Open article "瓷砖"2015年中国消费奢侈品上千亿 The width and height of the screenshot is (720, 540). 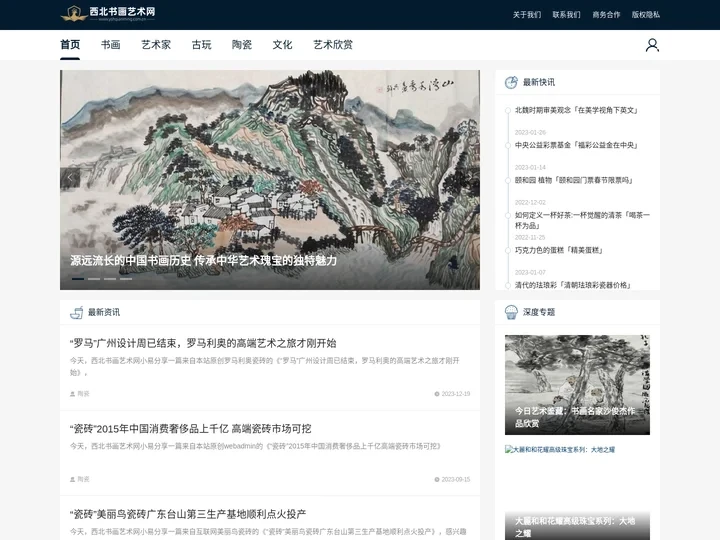click(191, 428)
